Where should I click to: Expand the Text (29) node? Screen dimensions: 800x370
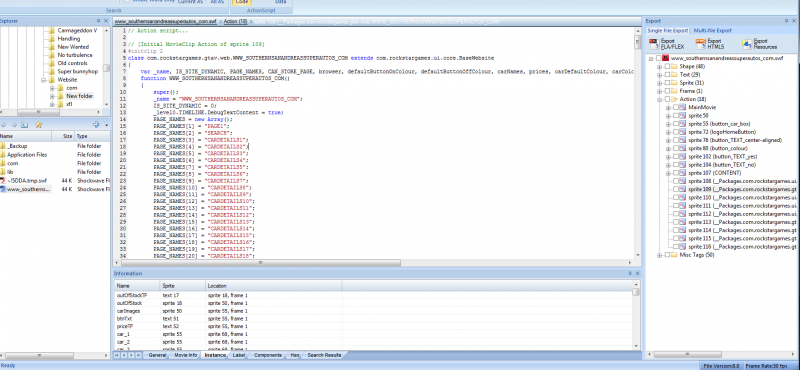click(660, 75)
